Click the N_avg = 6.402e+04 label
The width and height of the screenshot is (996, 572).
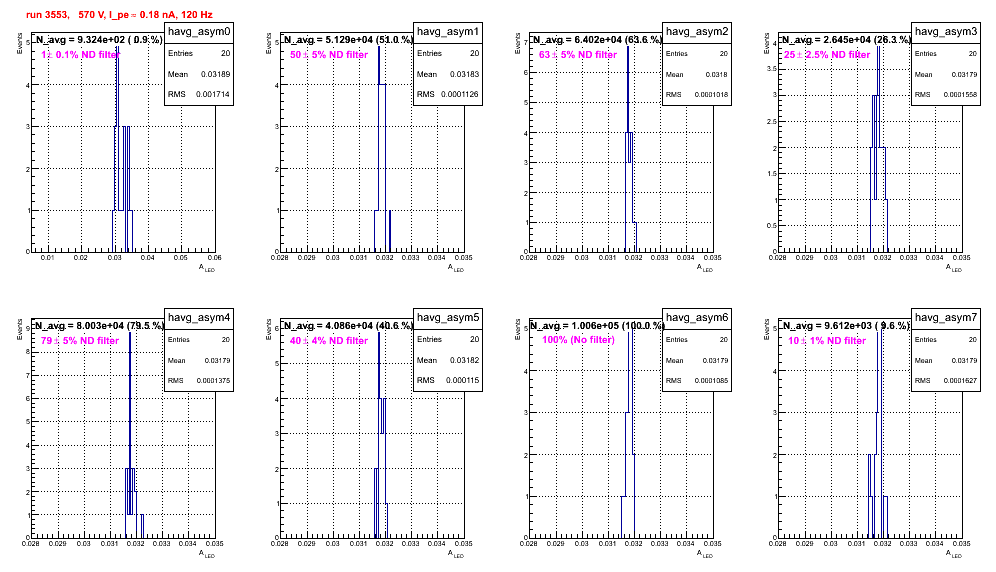tap(597, 40)
